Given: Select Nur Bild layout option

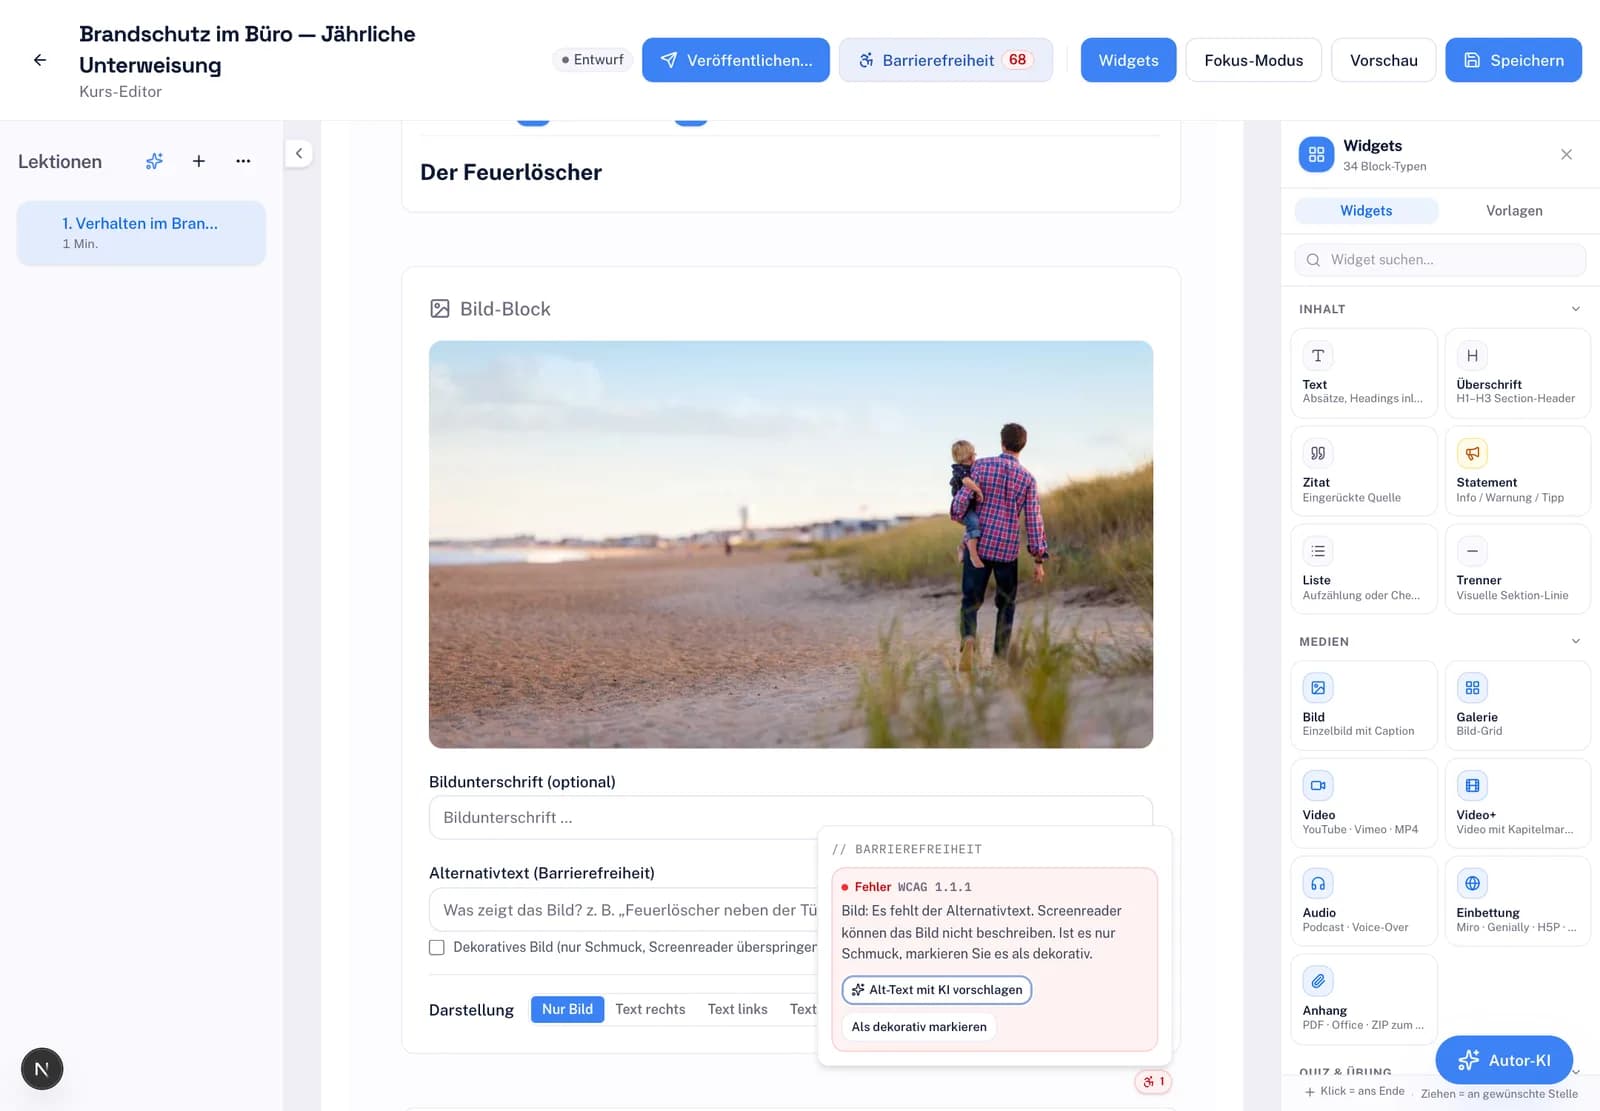Looking at the screenshot, I should tap(567, 1009).
